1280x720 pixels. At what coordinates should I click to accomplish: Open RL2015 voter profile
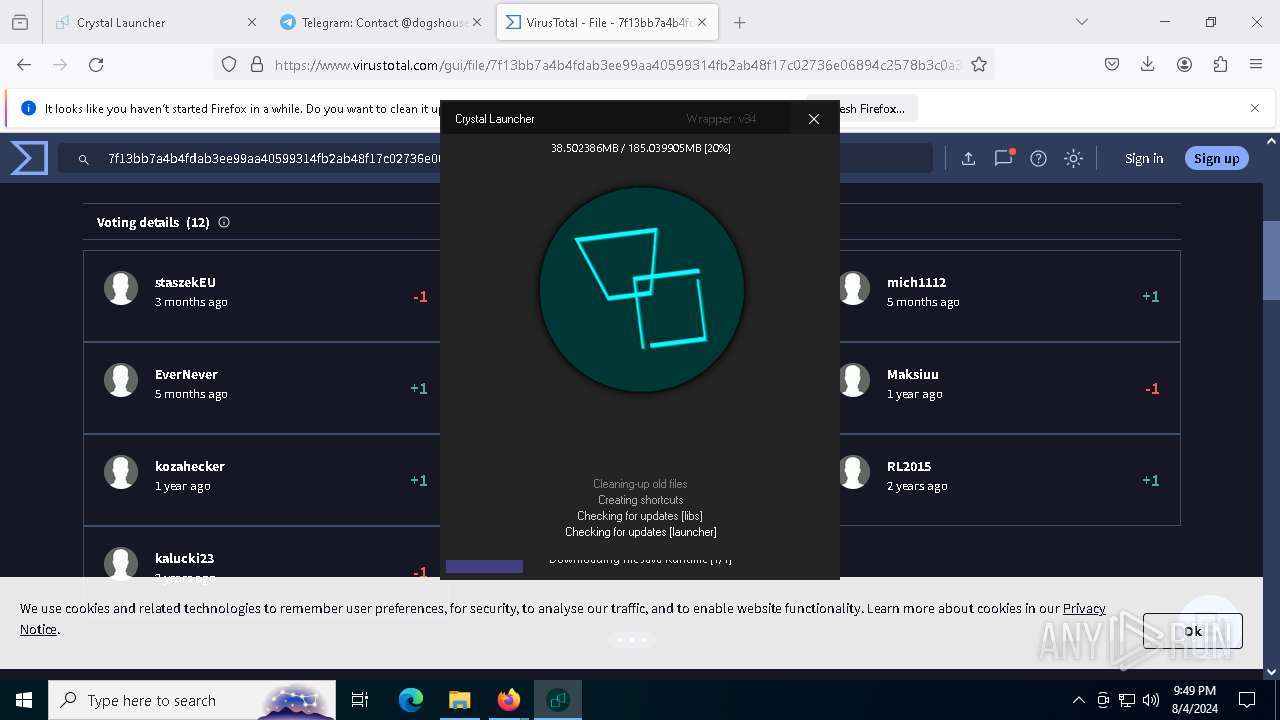pyautogui.click(x=909, y=466)
